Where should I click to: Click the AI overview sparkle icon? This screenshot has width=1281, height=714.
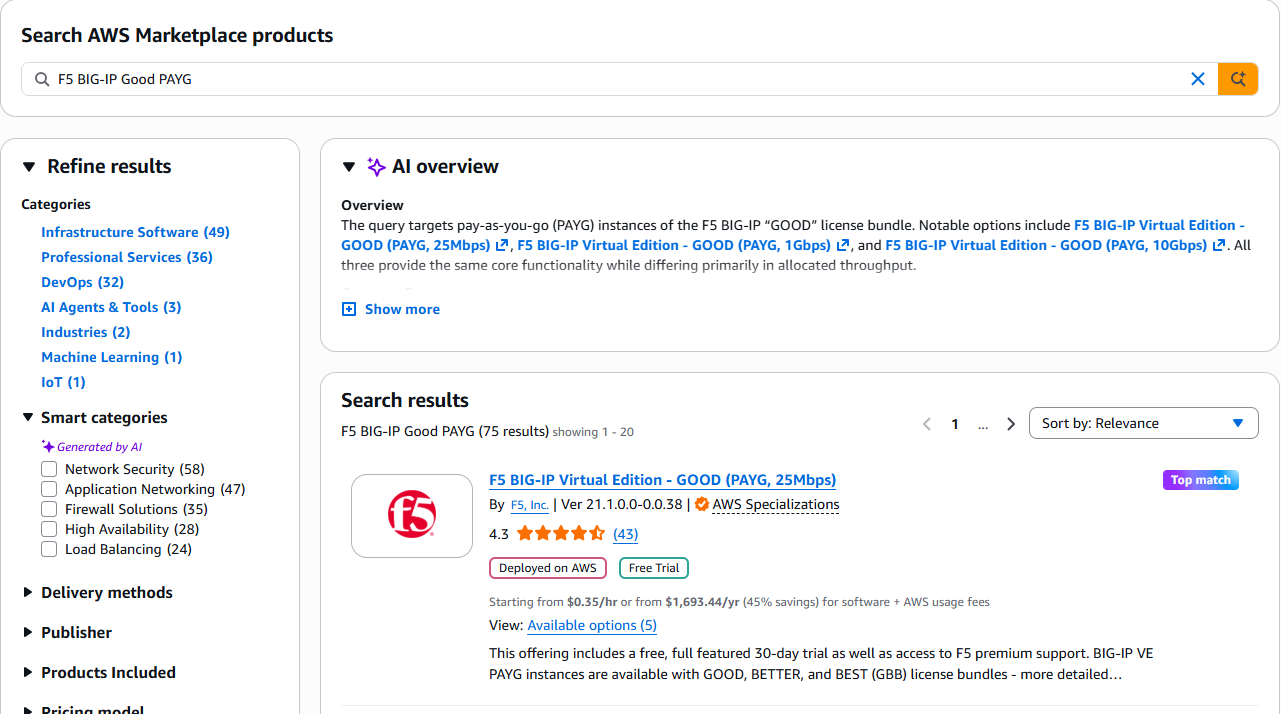click(x=376, y=167)
